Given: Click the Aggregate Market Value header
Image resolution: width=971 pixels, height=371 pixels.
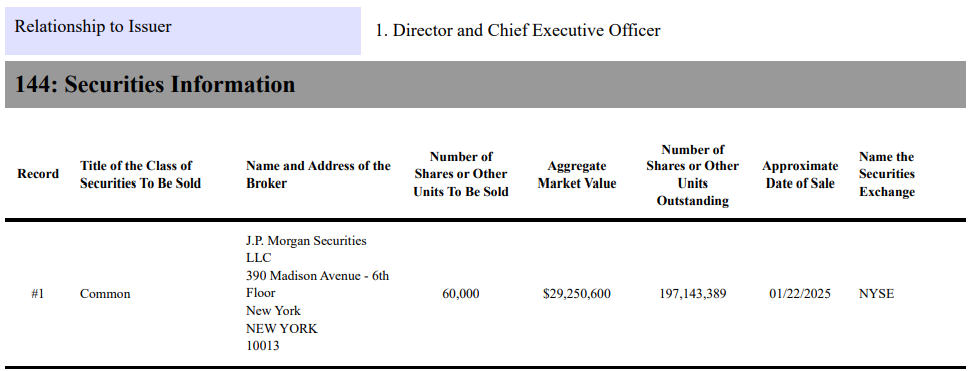Looking at the screenshot, I should tap(577, 175).
